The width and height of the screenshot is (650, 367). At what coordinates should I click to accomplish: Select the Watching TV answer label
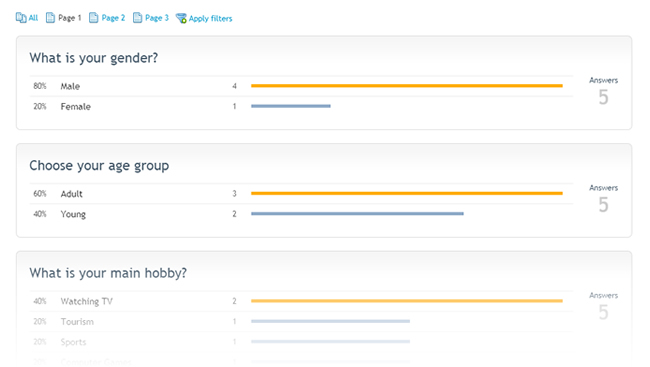87,301
